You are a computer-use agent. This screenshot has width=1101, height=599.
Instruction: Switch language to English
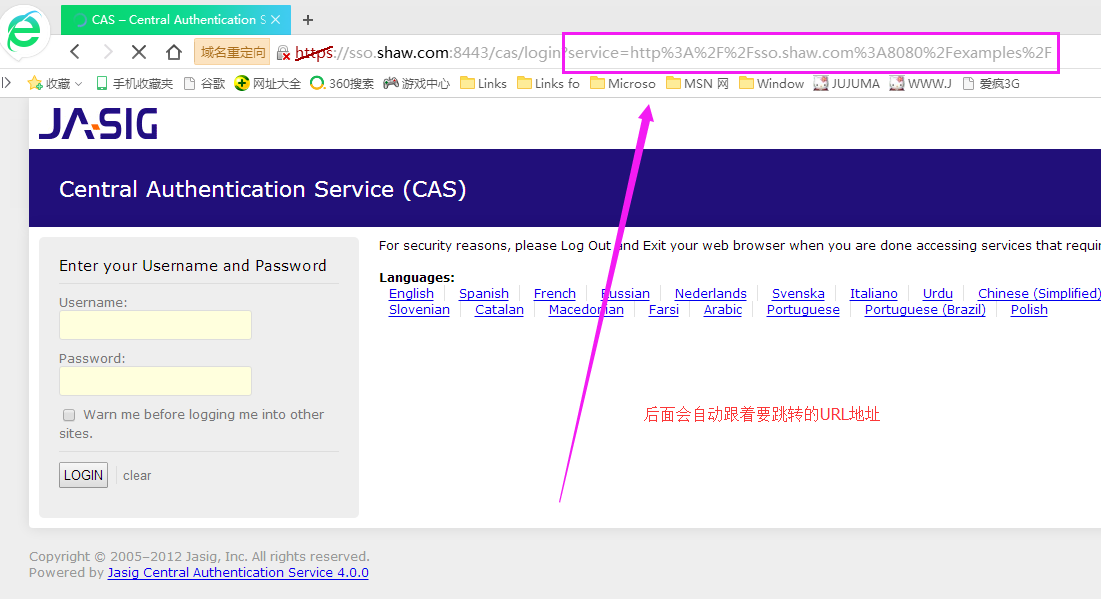pos(411,294)
